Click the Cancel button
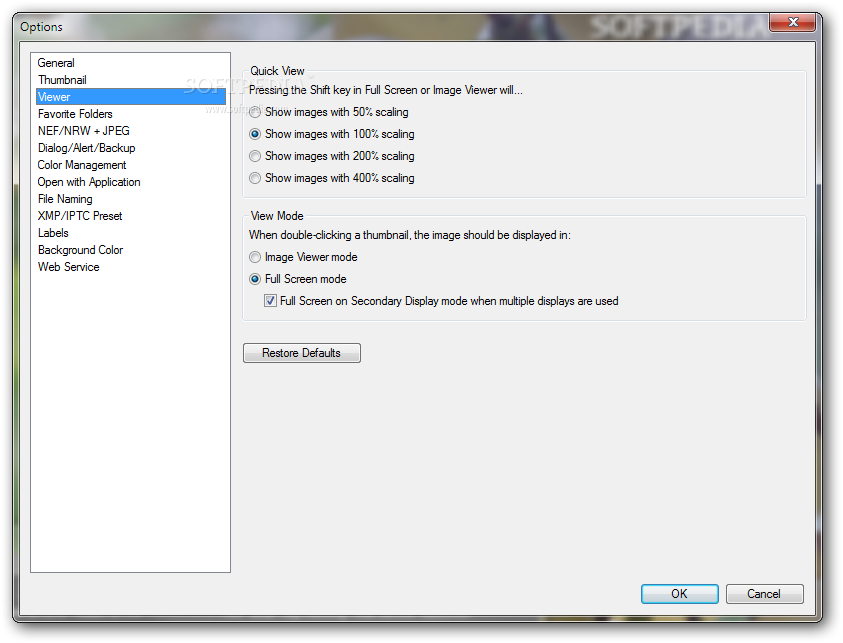 tap(765, 594)
